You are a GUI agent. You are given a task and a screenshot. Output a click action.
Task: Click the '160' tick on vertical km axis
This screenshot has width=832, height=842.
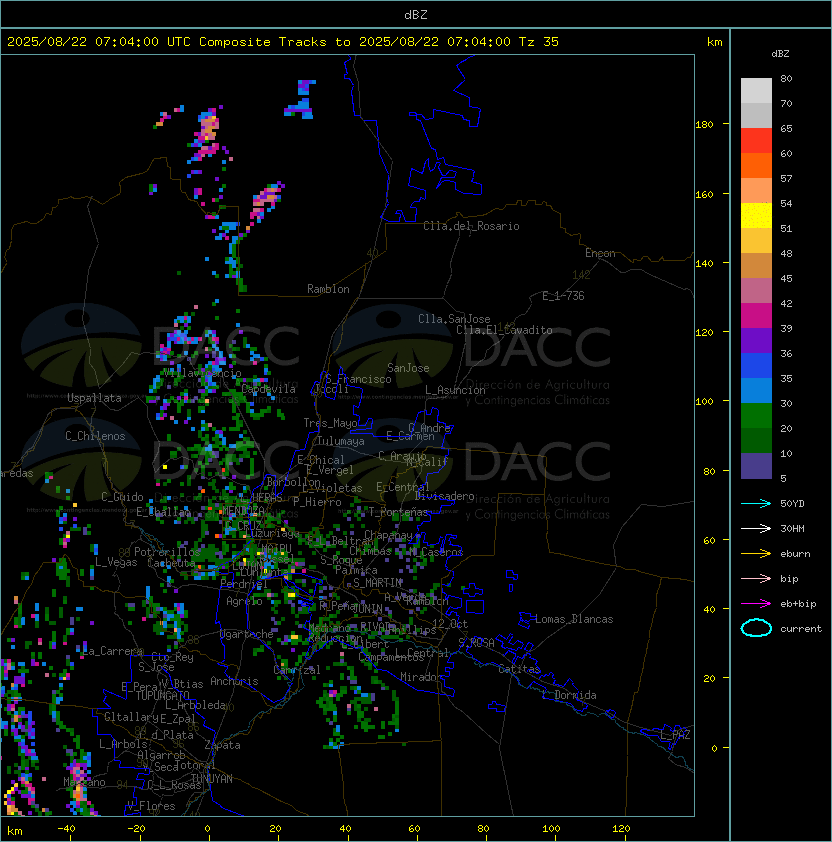pos(704,194)
